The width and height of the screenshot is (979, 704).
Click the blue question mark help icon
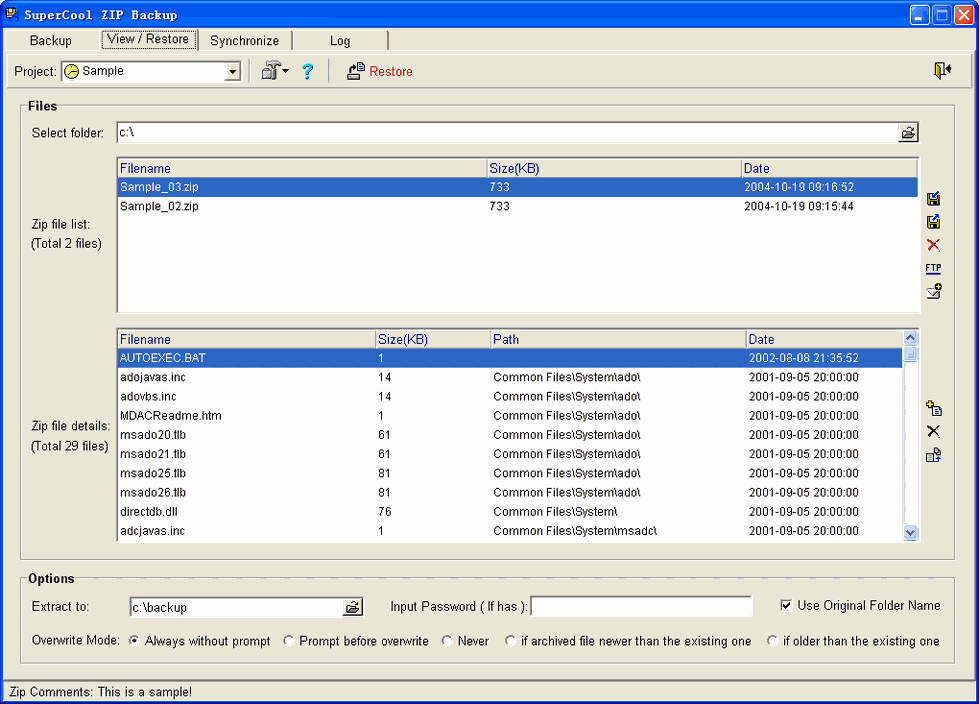click(x=308, y=71)
